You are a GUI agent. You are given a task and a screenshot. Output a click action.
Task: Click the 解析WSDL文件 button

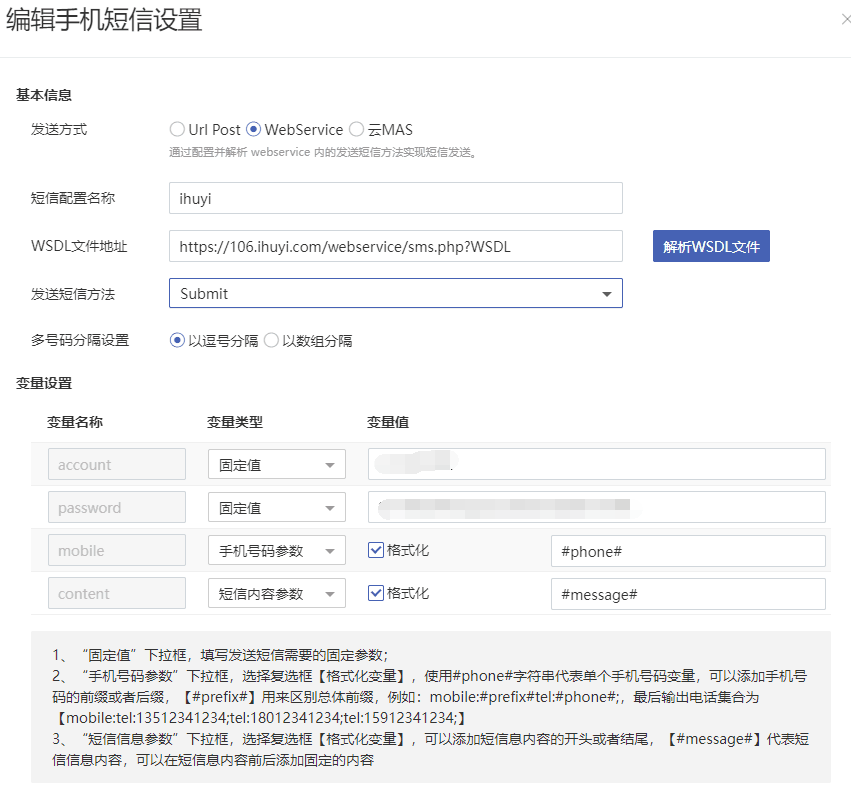[711, 246]
